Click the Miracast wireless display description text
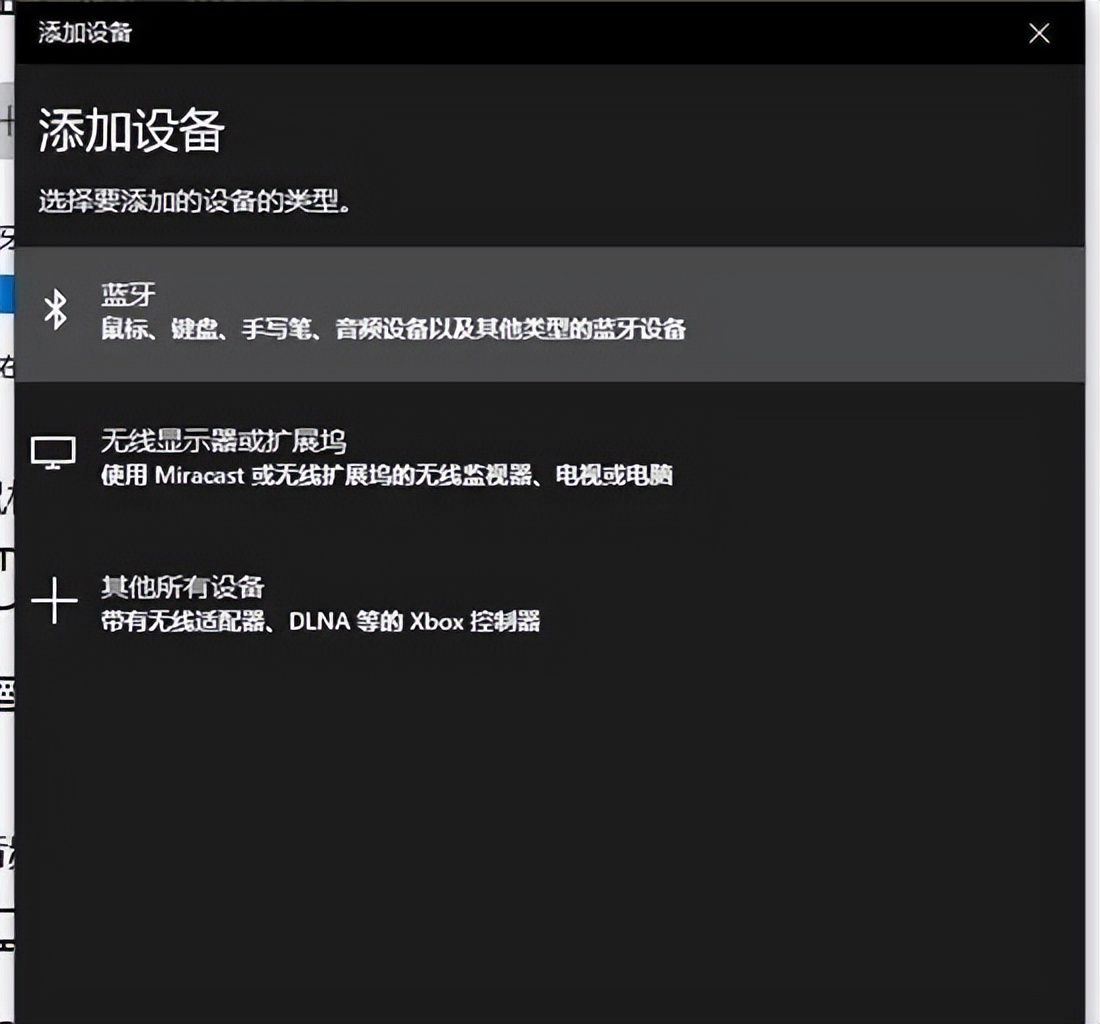 385,477
